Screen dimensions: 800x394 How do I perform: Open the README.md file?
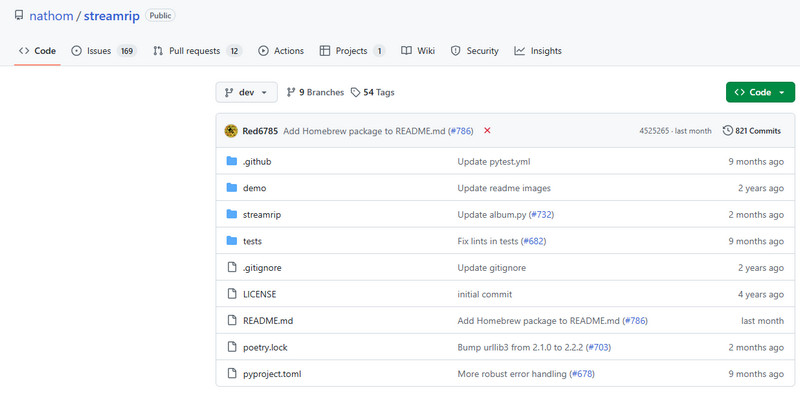[268, 321]
